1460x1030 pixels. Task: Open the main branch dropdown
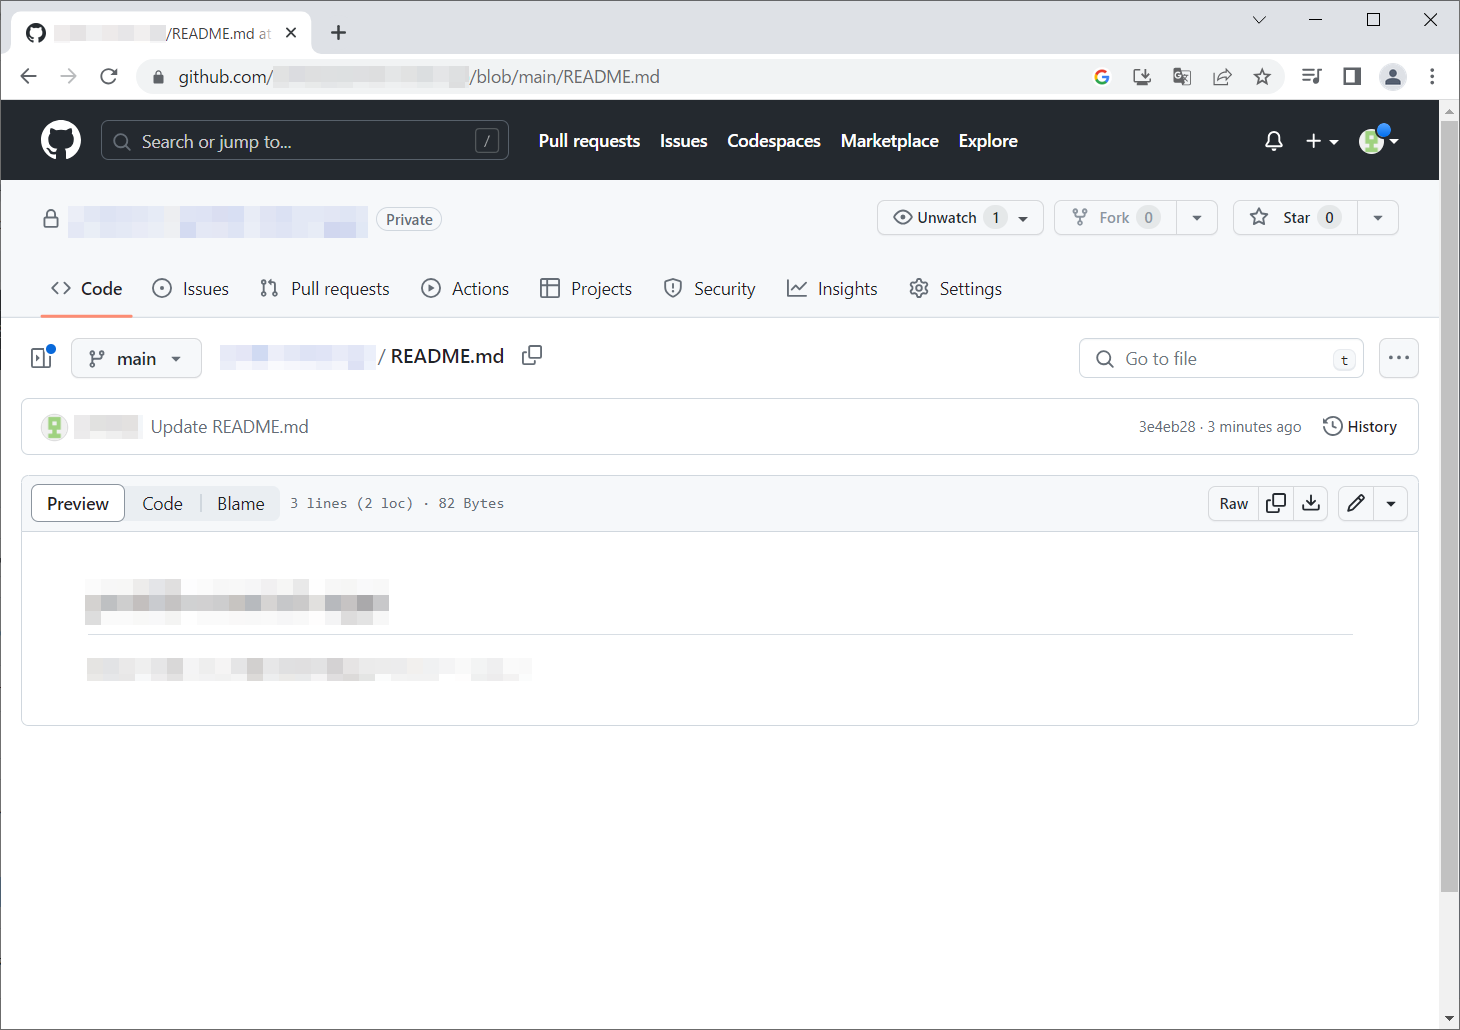tap(136, 359)
